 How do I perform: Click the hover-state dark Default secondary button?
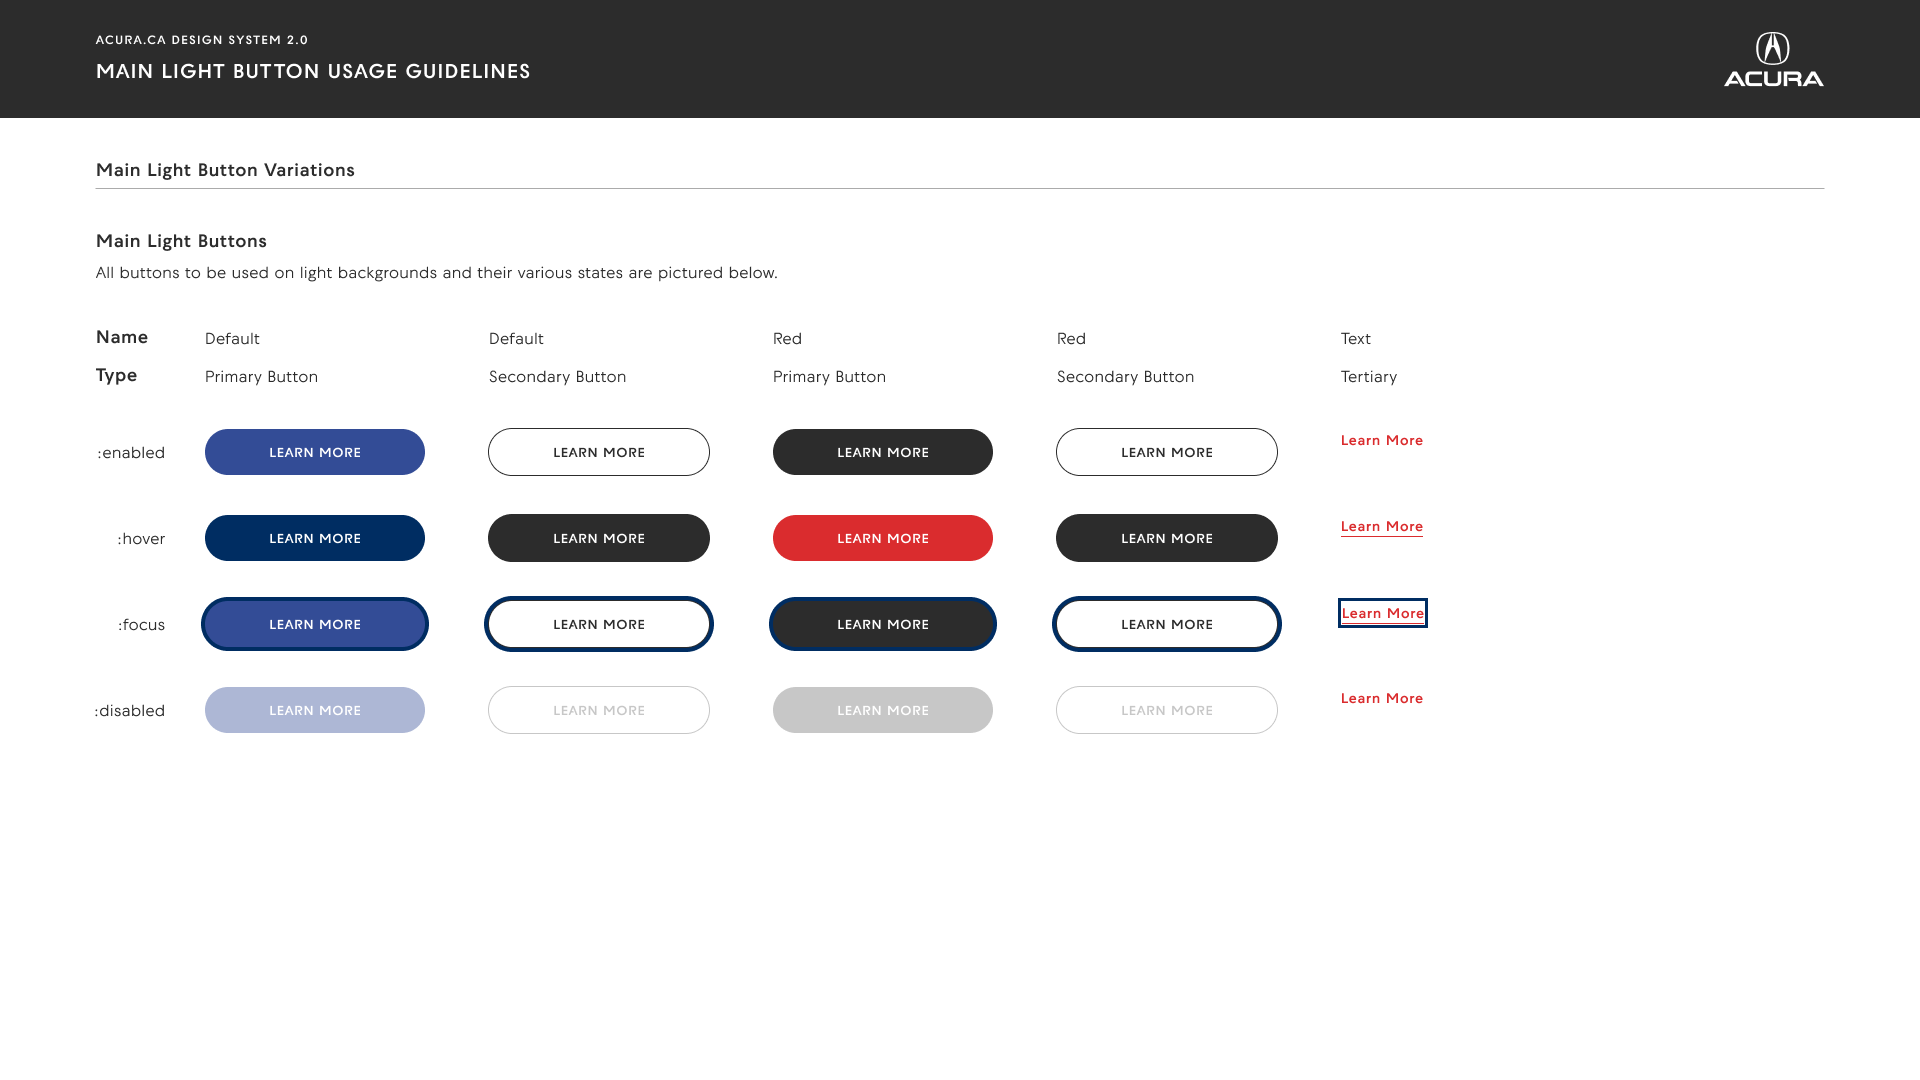[x=599, y=538]
